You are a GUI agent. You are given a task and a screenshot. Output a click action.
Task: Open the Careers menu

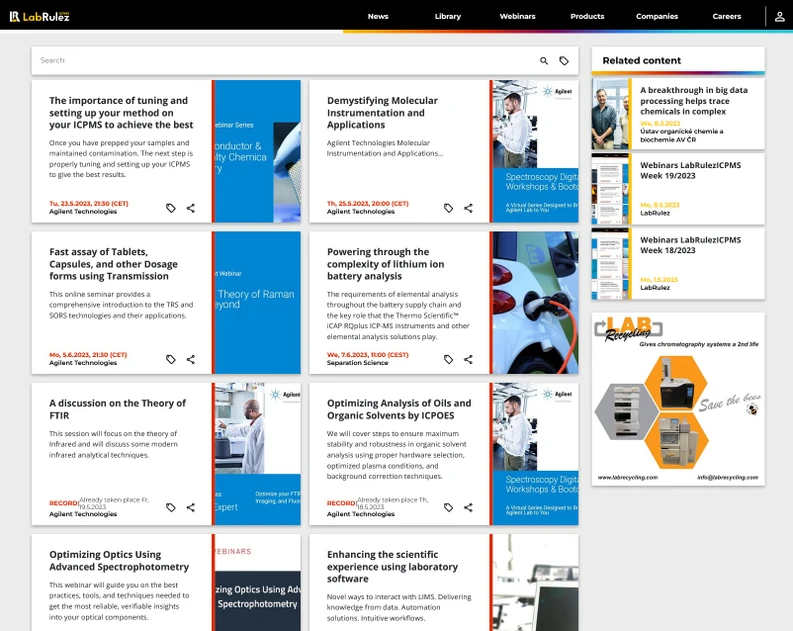click(x=727, y=16)
